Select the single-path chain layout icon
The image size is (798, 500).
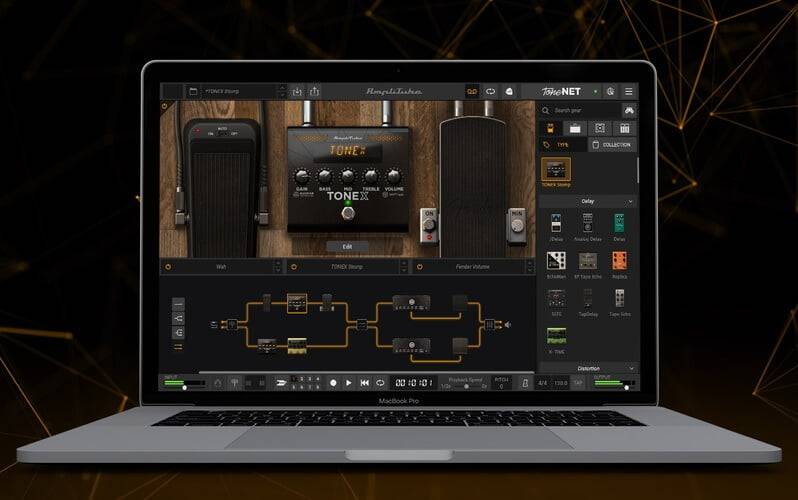point(178,304)
